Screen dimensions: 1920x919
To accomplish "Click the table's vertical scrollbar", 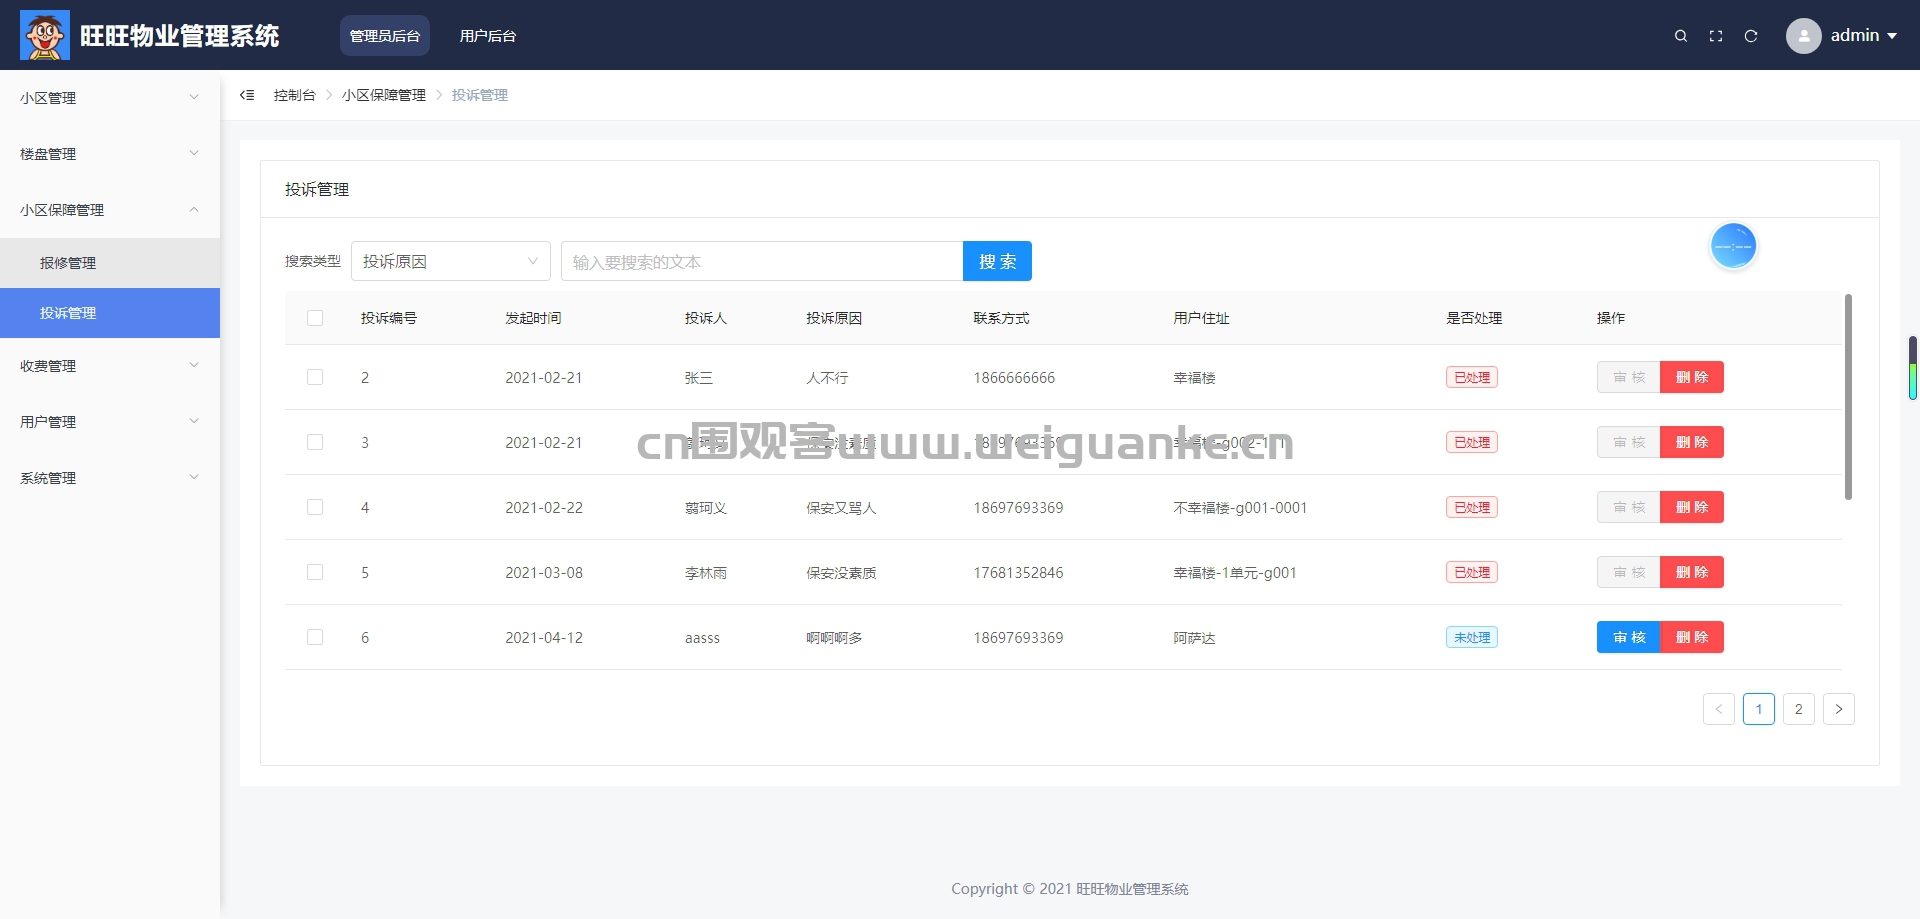I will point(1848,397).
